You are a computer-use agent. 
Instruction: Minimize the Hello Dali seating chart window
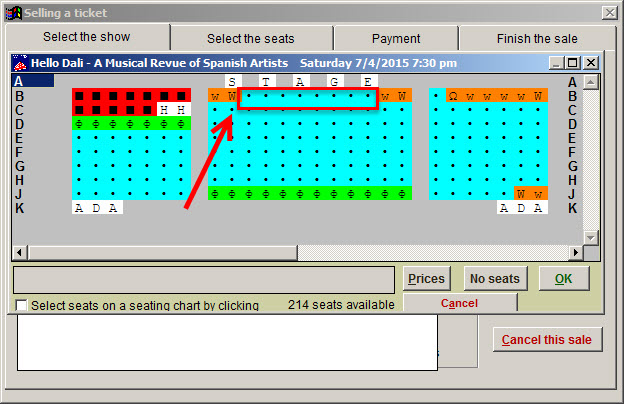[x=556, y=63]
